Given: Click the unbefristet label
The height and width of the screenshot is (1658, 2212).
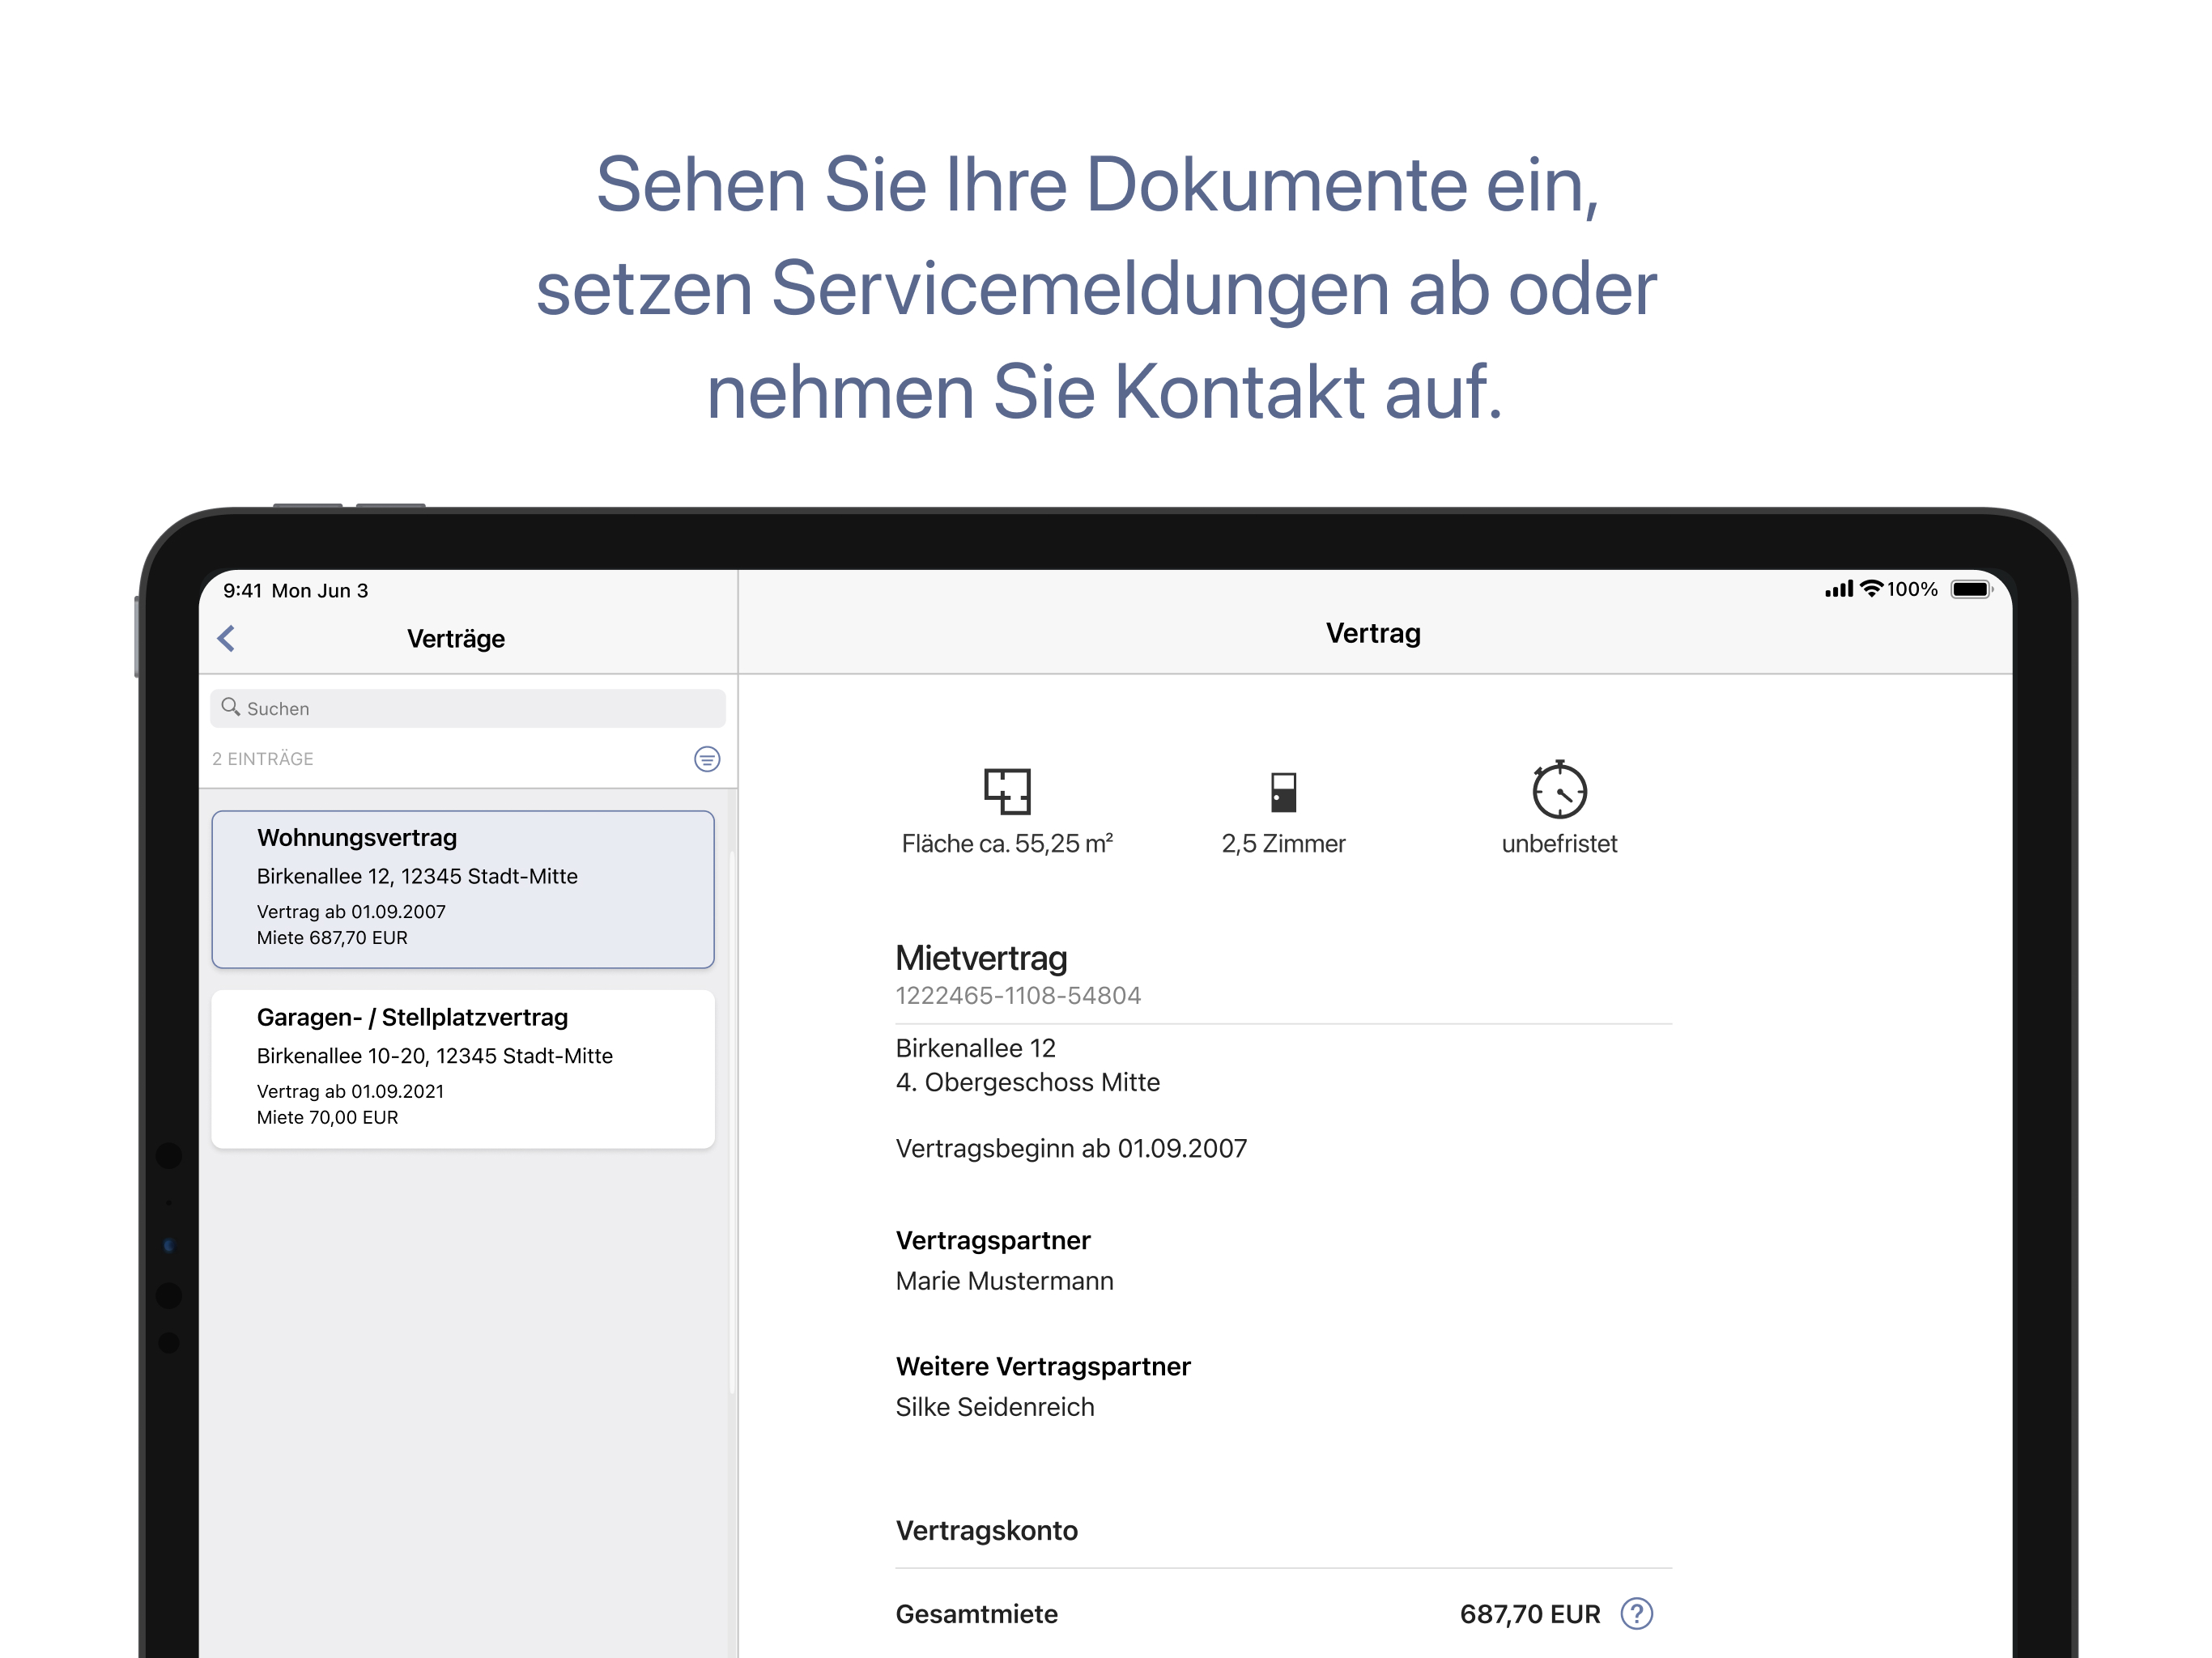Looking at the screenshot, I should (1559, 844).
